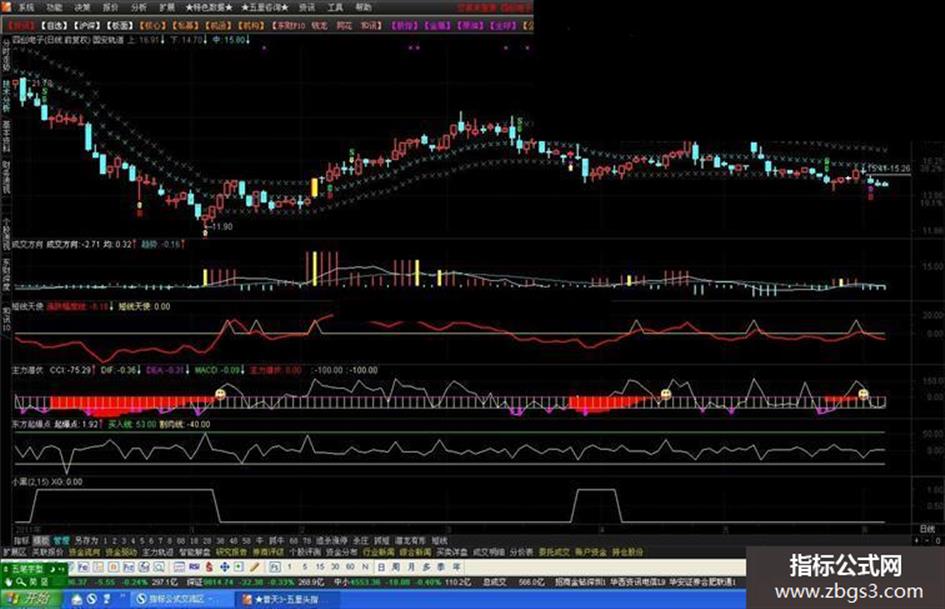
Task: Select the 15-minute period toolbar button
Action: click(319, 567)
